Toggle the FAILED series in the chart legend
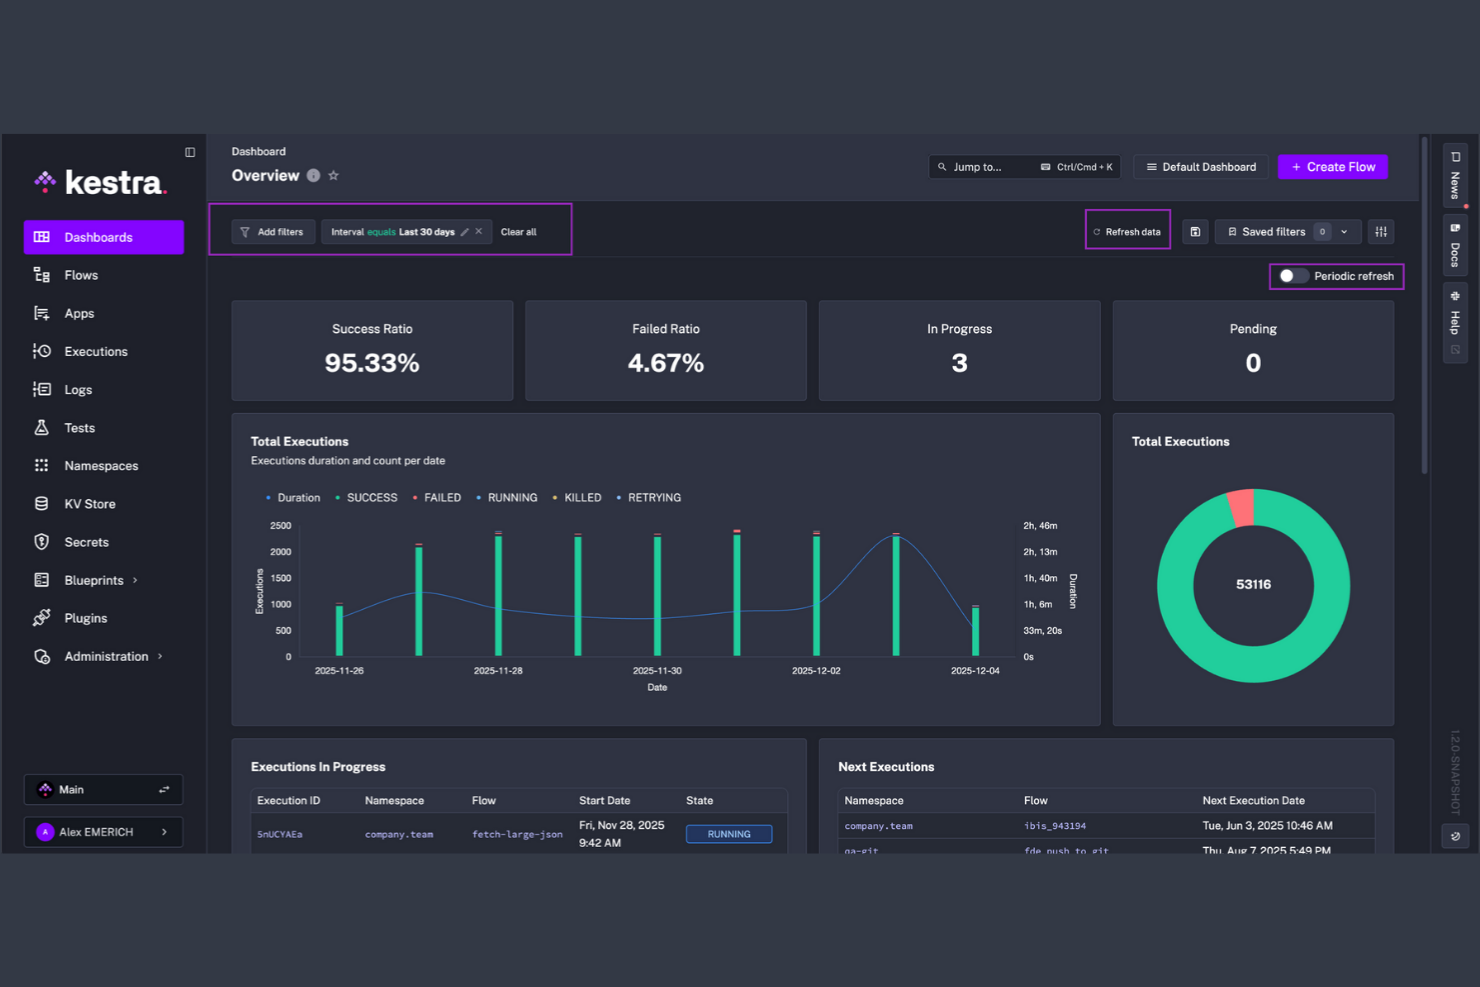The image size is (1480, 987). pyautogui.click(x=441, y=497)
